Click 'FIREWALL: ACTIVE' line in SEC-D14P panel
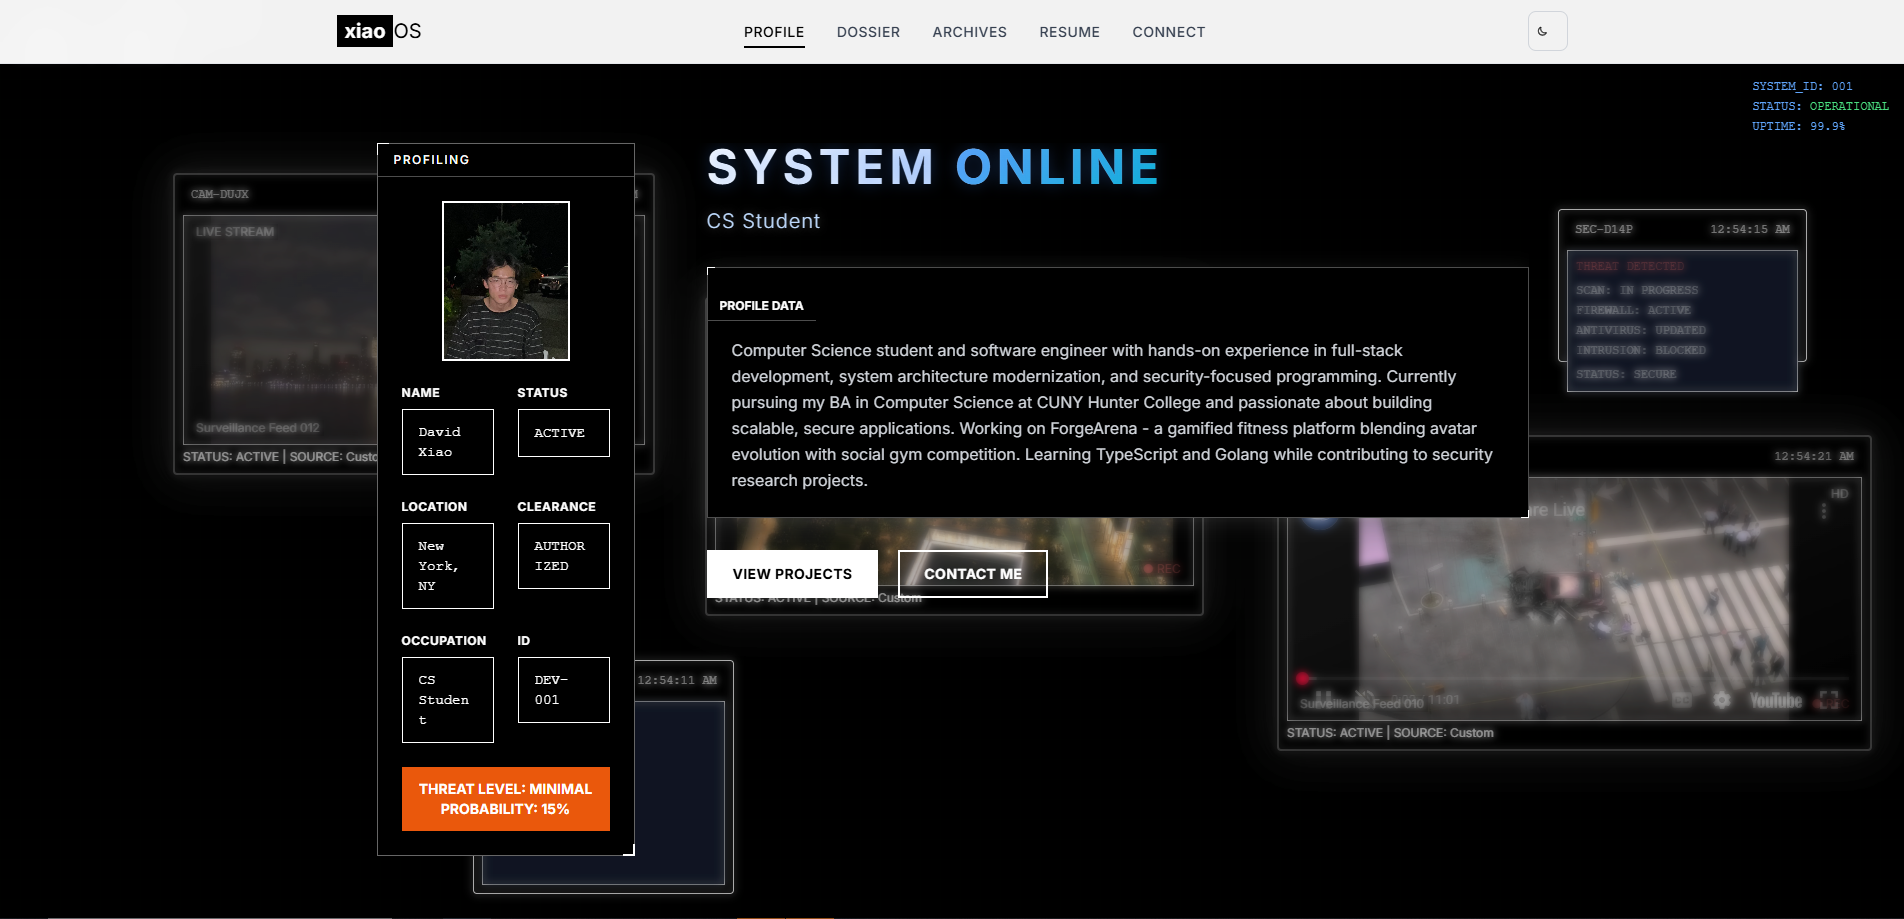 [1633, 310]
